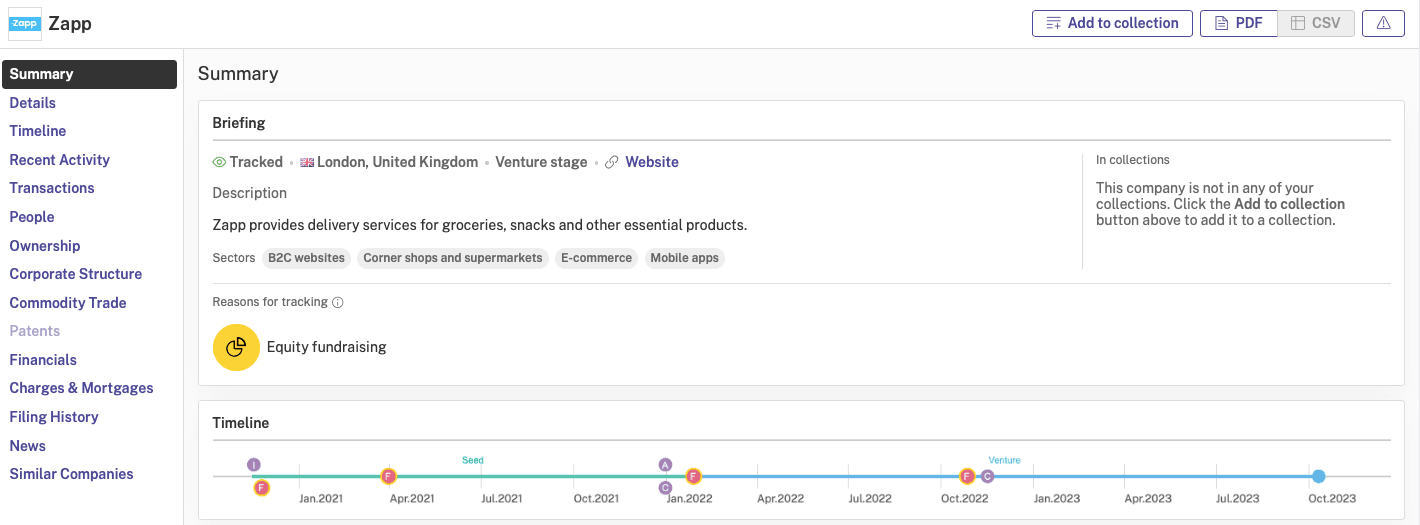Click the Tracked eye icon
This screenshot has width=1420, height=525.
(219, 162)
